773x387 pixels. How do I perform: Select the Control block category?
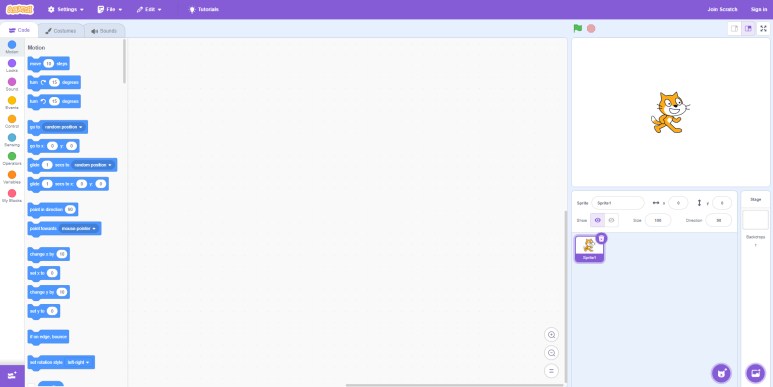coord(12,122)
